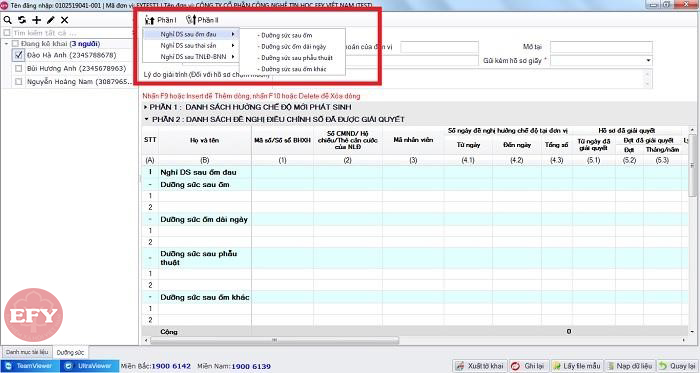
Task: Click Quay lại back button
Action: coord(678,366)
